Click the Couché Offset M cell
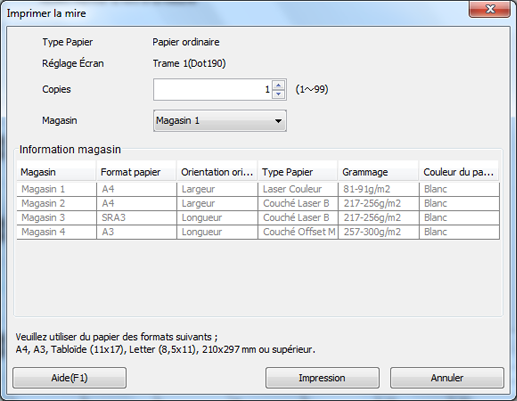This screenshot has height=401, width=517. (x=298, y=232)
